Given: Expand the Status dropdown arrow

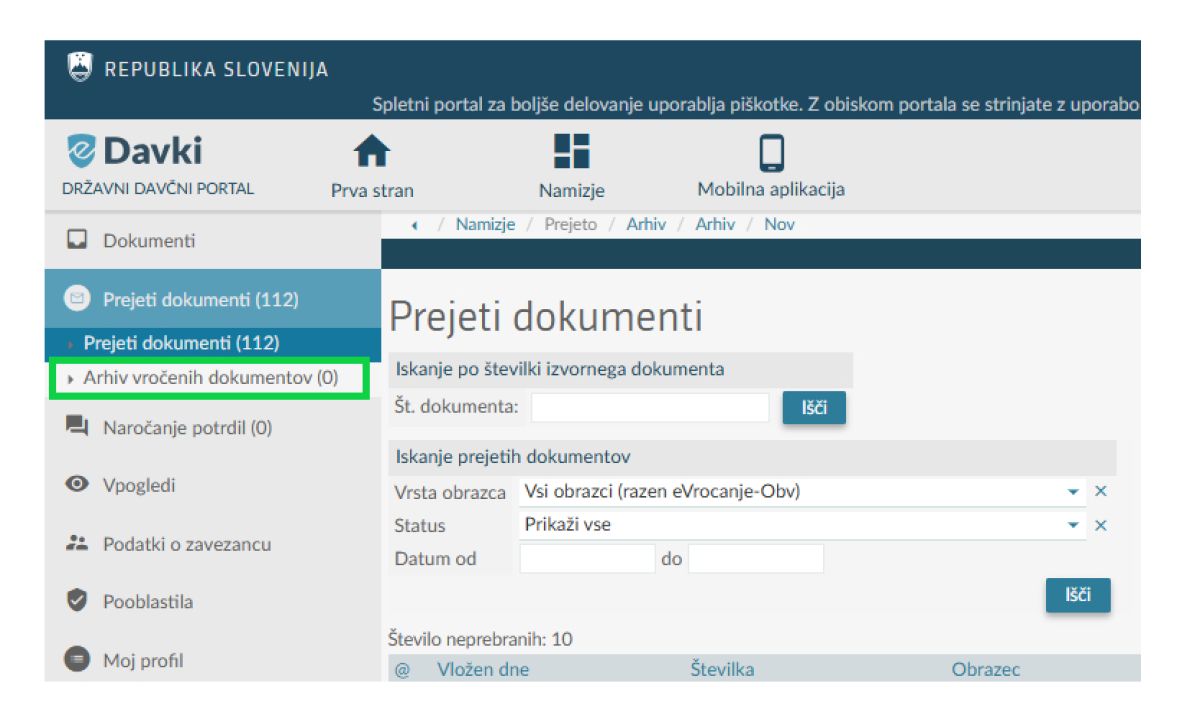Looking at the screenshot, I should (x=1073, y=526).
